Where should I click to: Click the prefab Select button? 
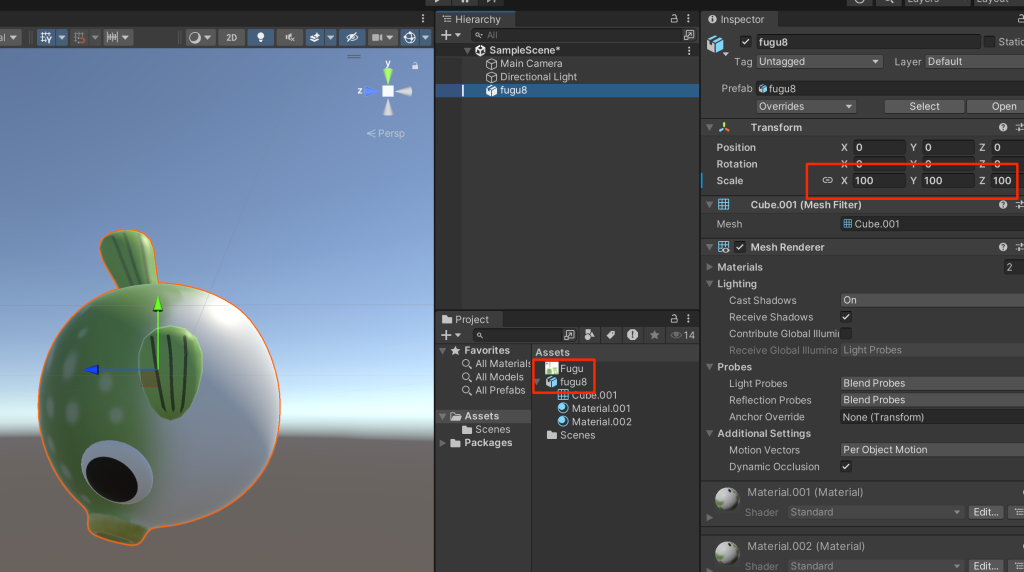[924, 106]
